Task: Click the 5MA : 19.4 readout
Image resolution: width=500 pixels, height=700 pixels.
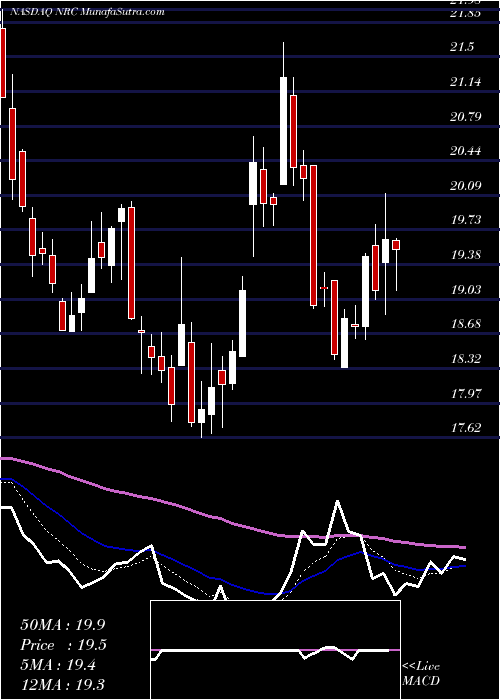Action: coord(58,665)
